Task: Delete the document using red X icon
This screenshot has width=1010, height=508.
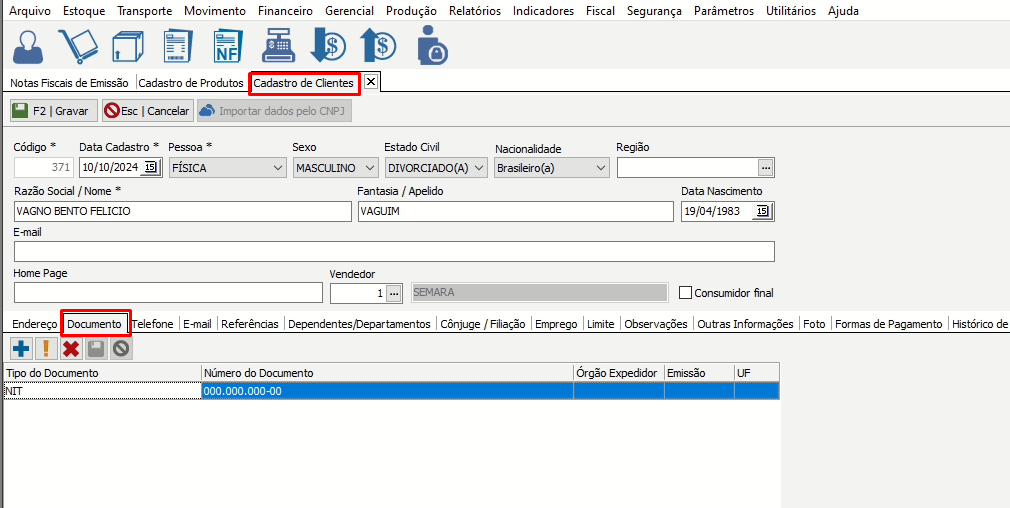Action: tap(71, 348)
